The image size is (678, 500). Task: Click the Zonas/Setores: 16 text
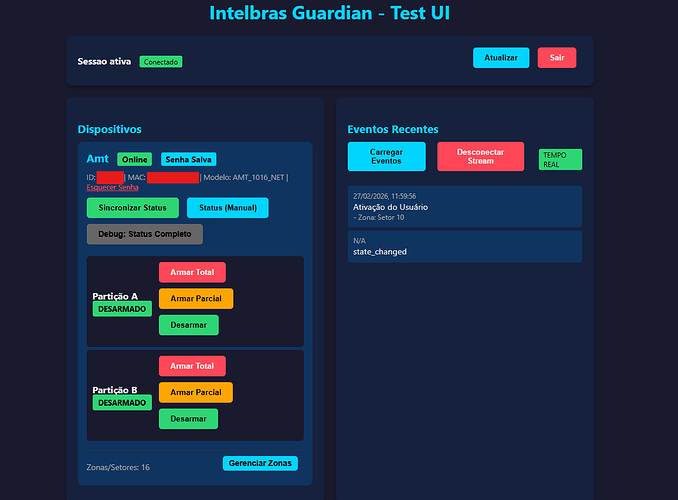tap(118, 467)
